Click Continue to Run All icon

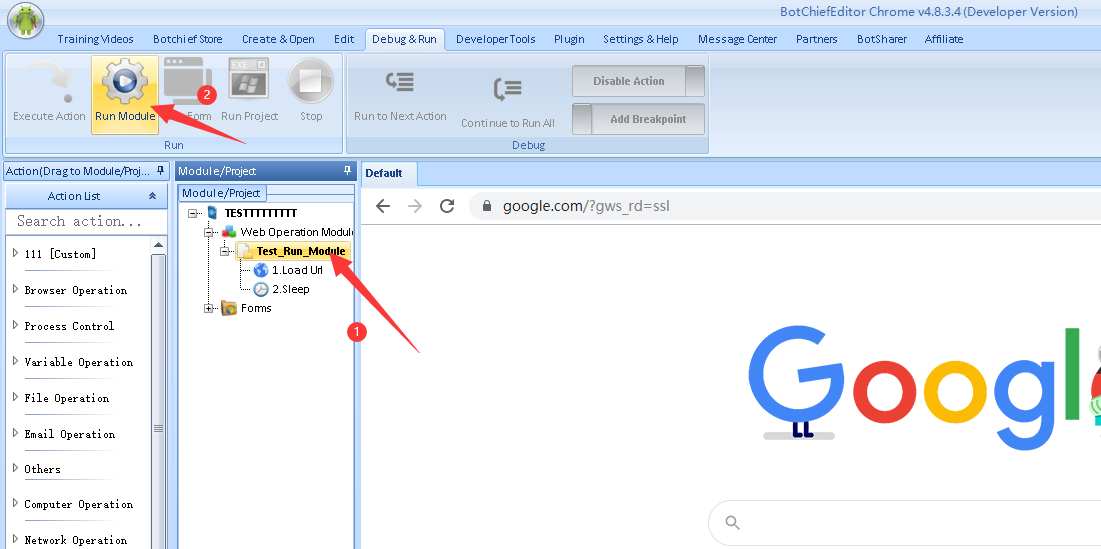coord(507,91)
